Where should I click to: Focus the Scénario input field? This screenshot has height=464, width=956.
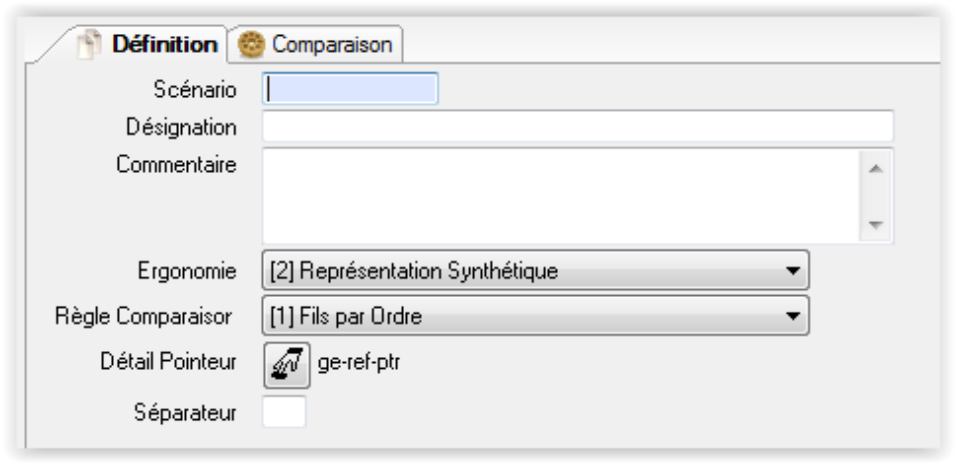coord(350,89)
